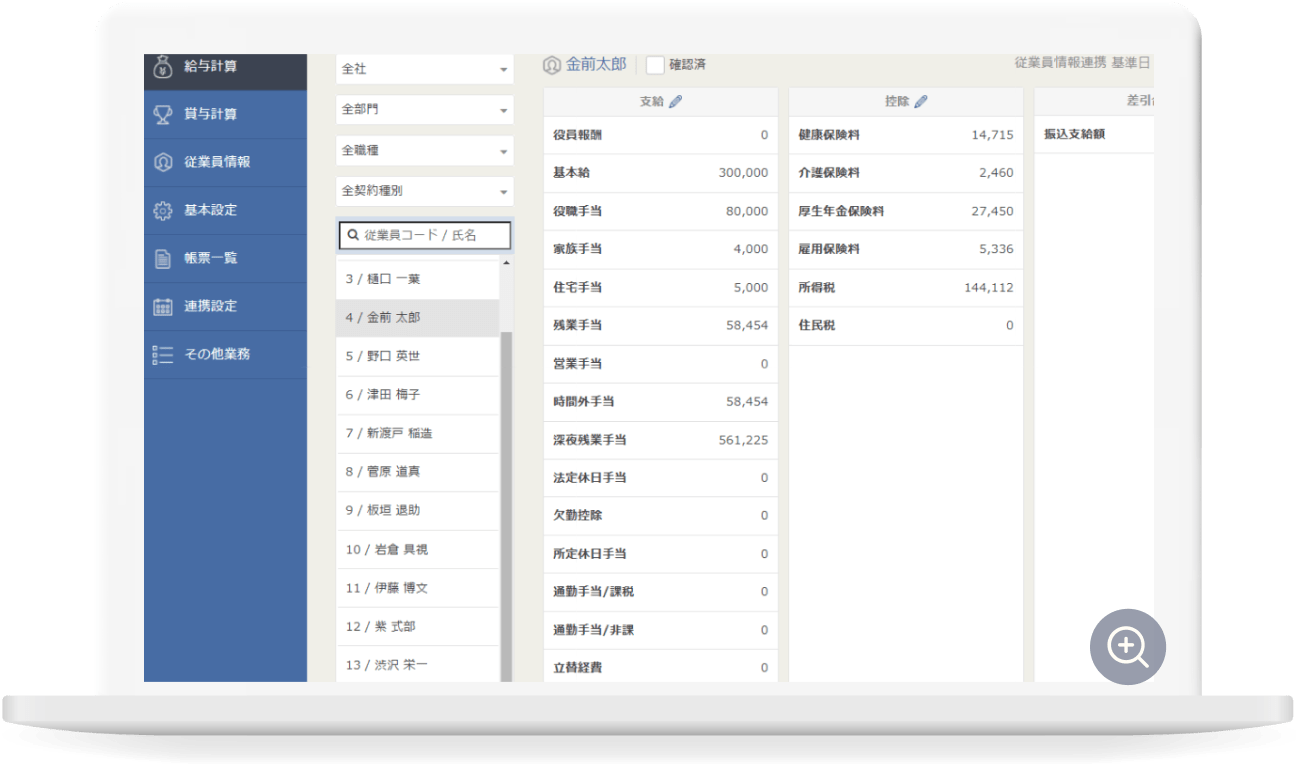Click the 従業員情報 person icon
Image resolution: width=1296 pixels, height=764 pixels.
[163, 162]
